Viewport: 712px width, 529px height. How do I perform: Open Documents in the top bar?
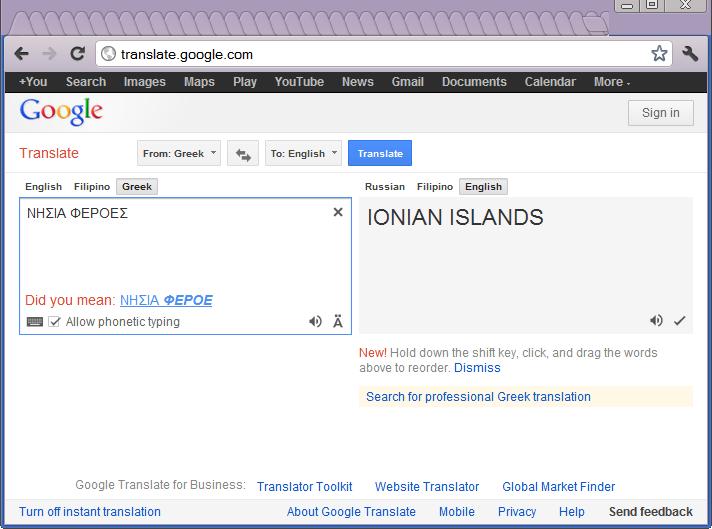(474, 82)
